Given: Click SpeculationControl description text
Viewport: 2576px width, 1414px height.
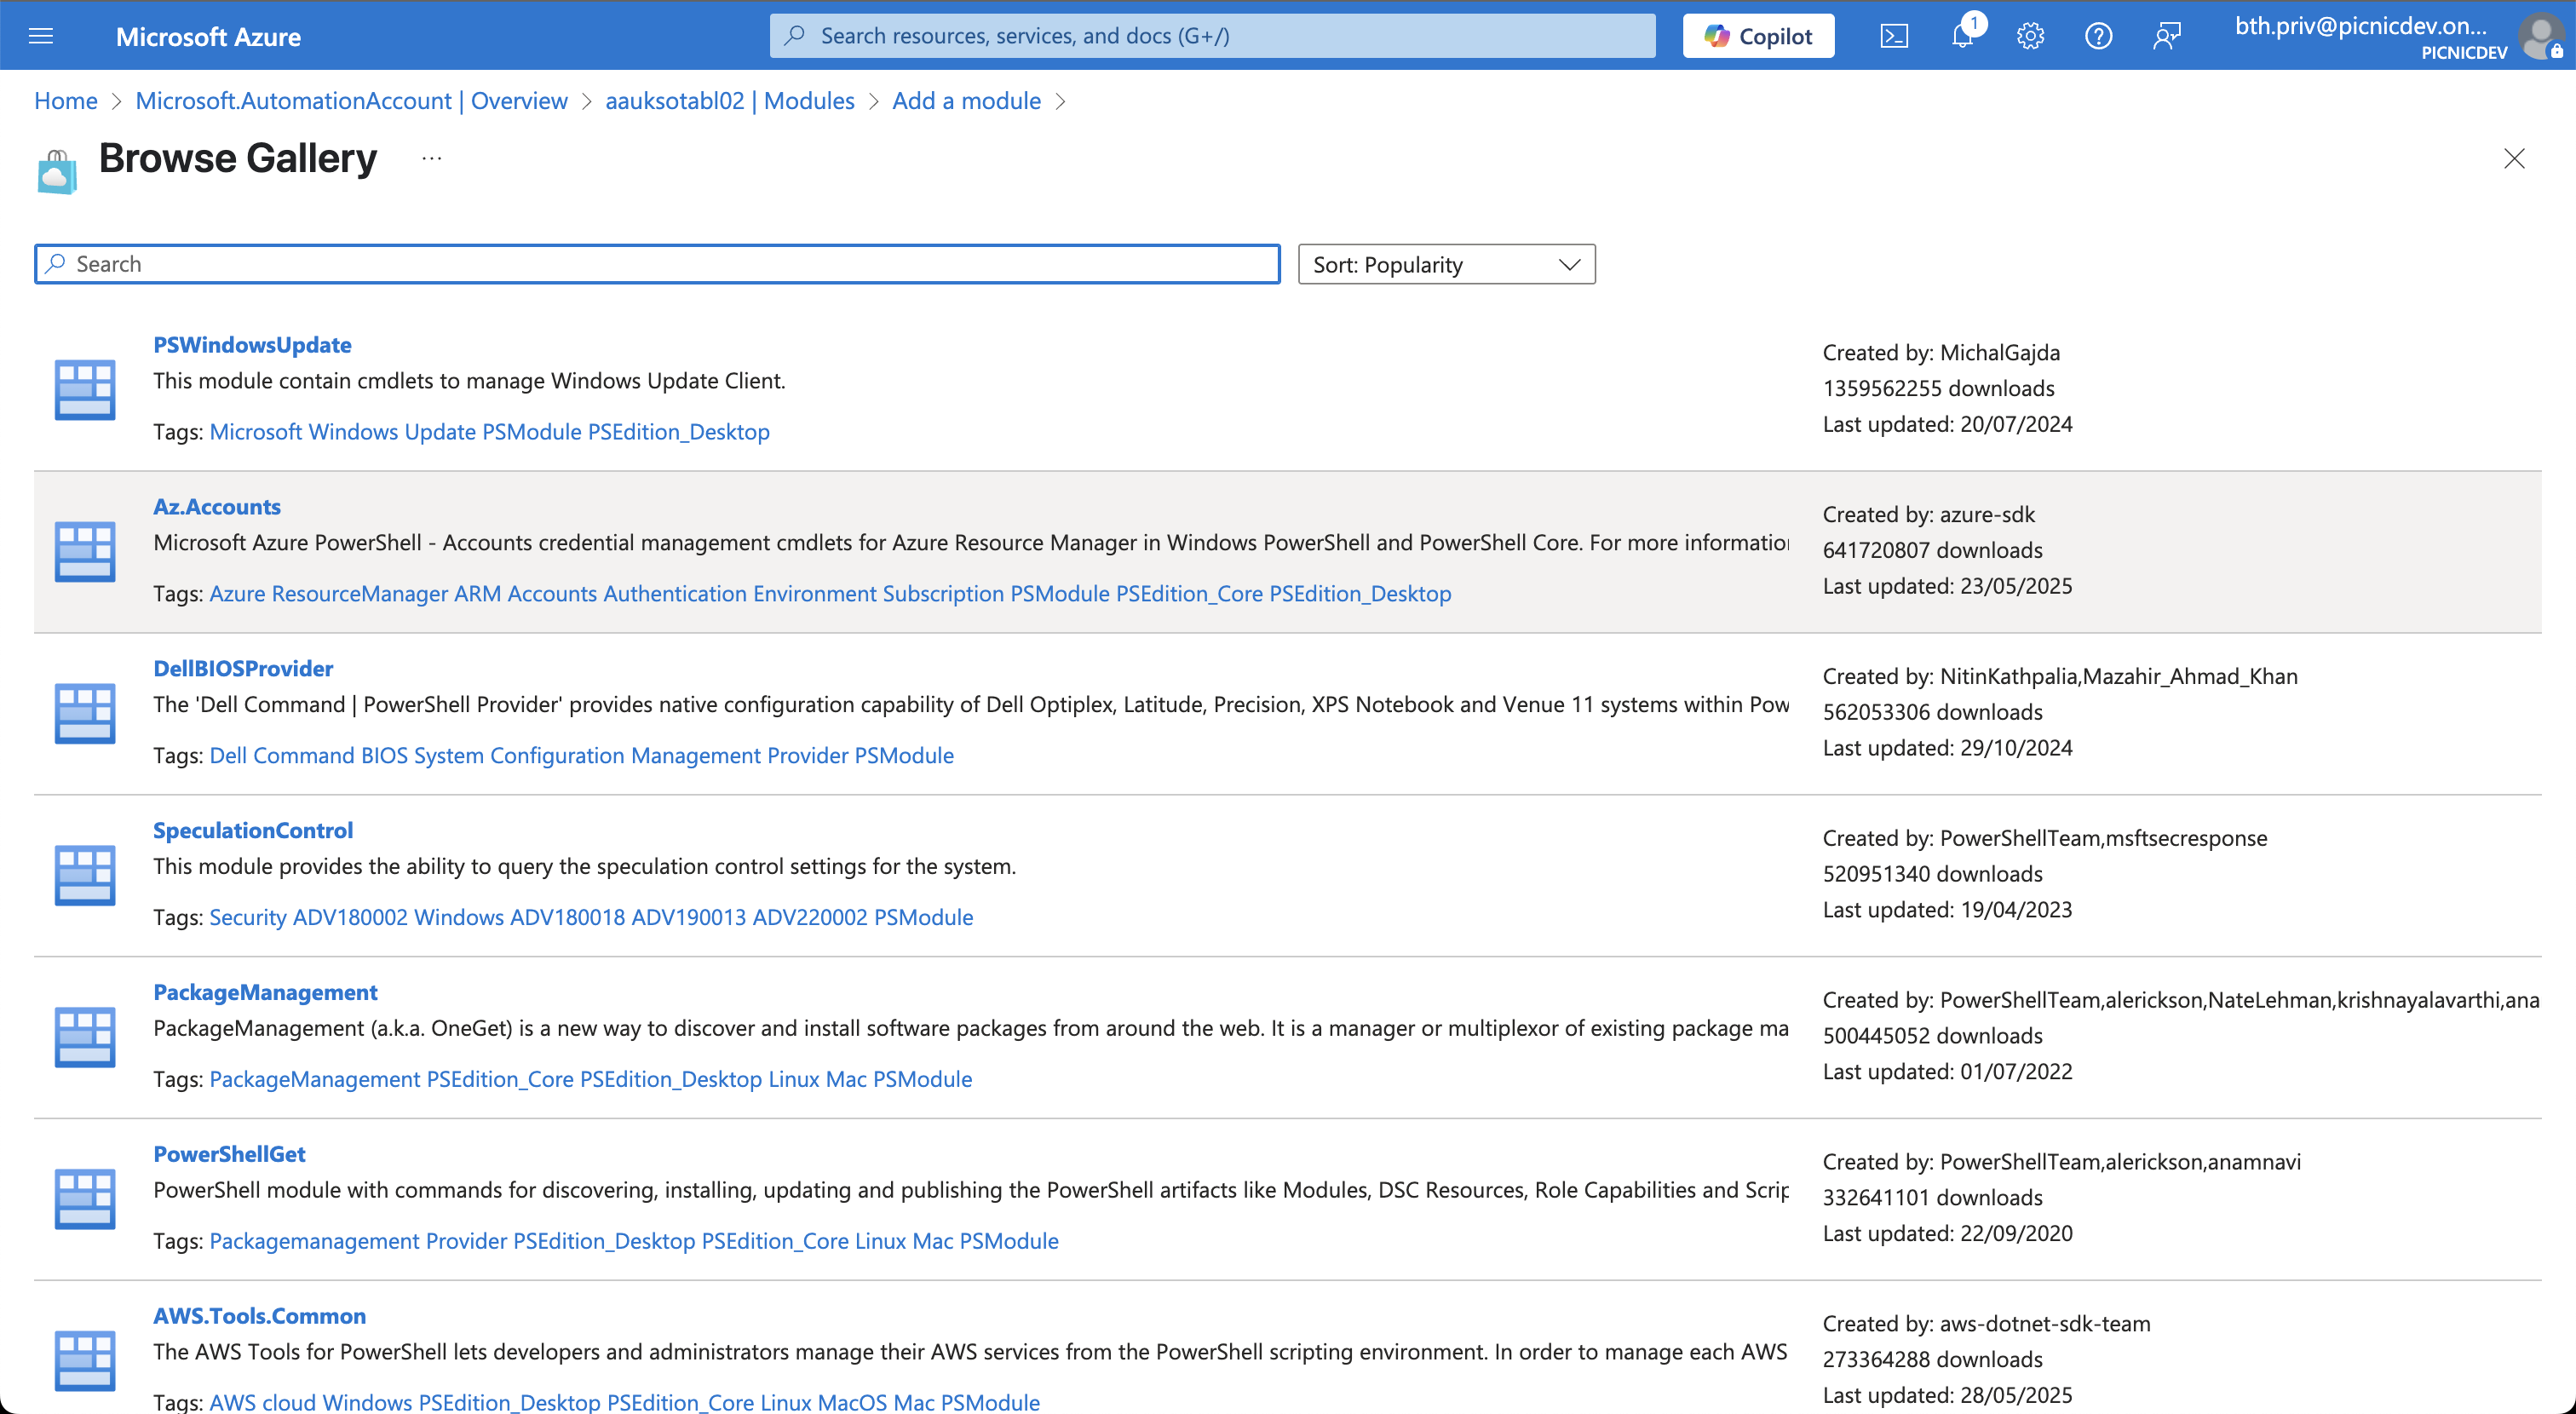Looking at the screenshot, I should pos(584,867).
